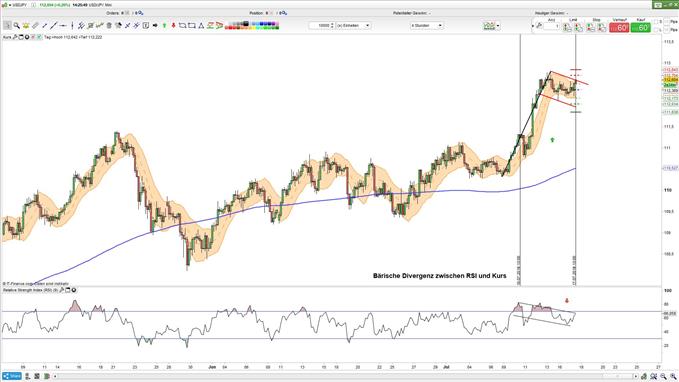Click the Bärische Divergenz chart annotation
679x382 pixels.
(440, 275)
